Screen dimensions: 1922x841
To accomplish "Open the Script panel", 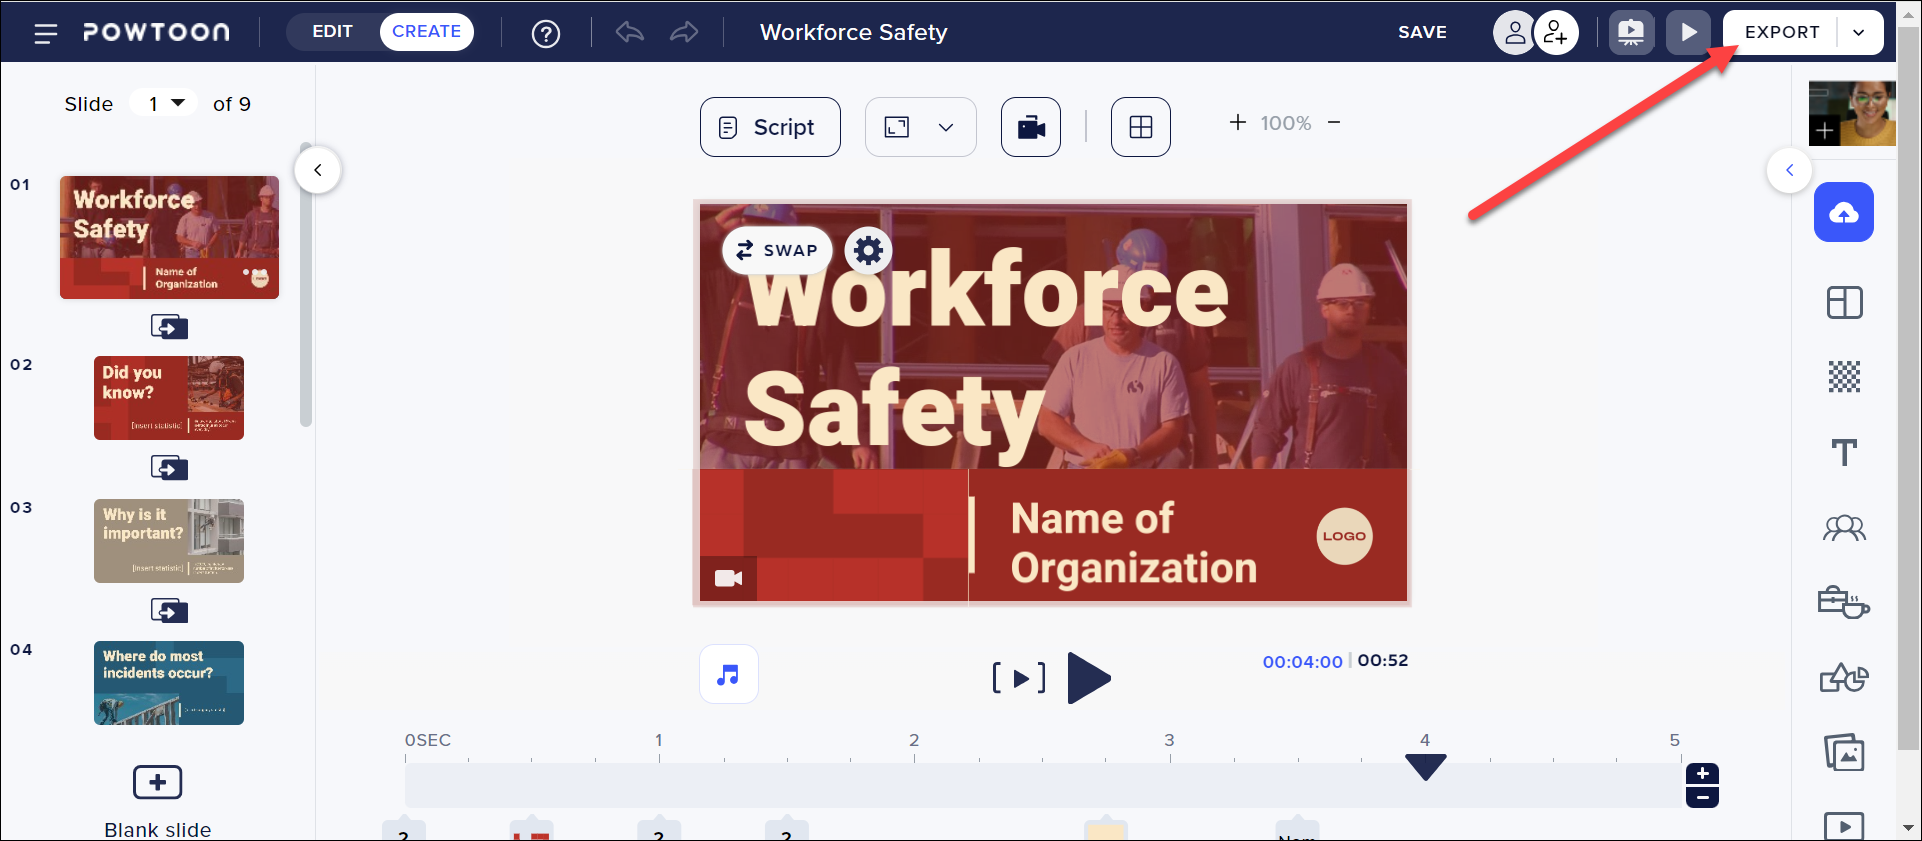I will point(769,127).
